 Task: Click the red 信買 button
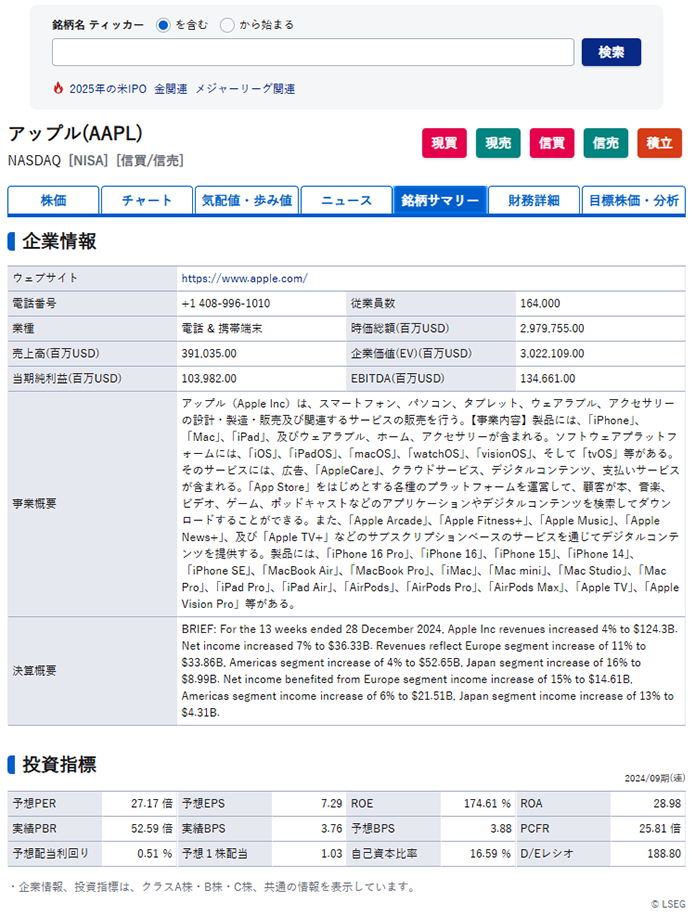click(552, 143)
